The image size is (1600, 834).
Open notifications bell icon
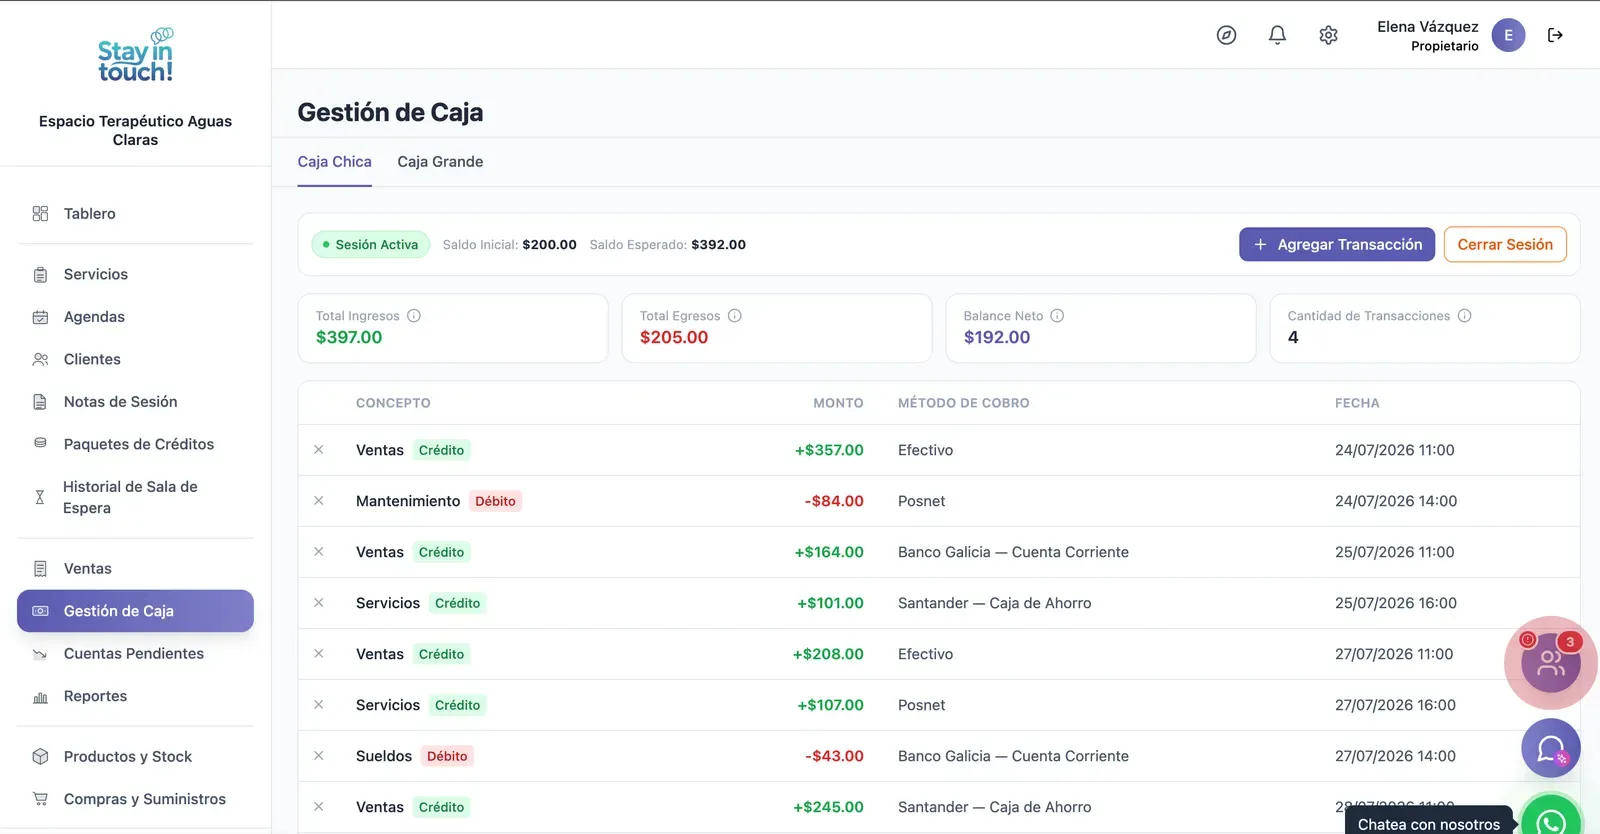(x=1277, y=35)
